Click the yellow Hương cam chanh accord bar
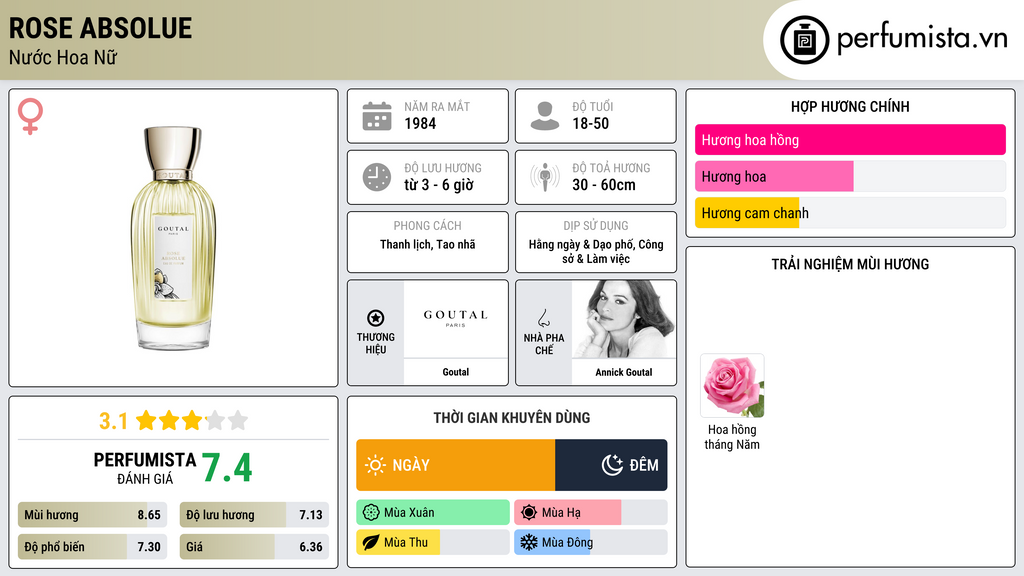The width and height of the screenshot is (1024, 576). click(747, 213)
